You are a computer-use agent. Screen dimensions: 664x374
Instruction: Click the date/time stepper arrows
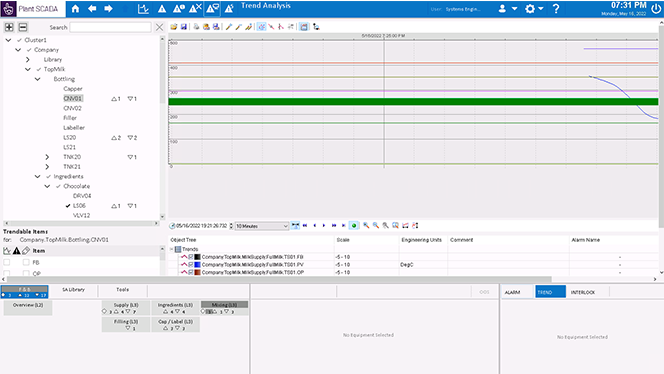coord(231,226)
